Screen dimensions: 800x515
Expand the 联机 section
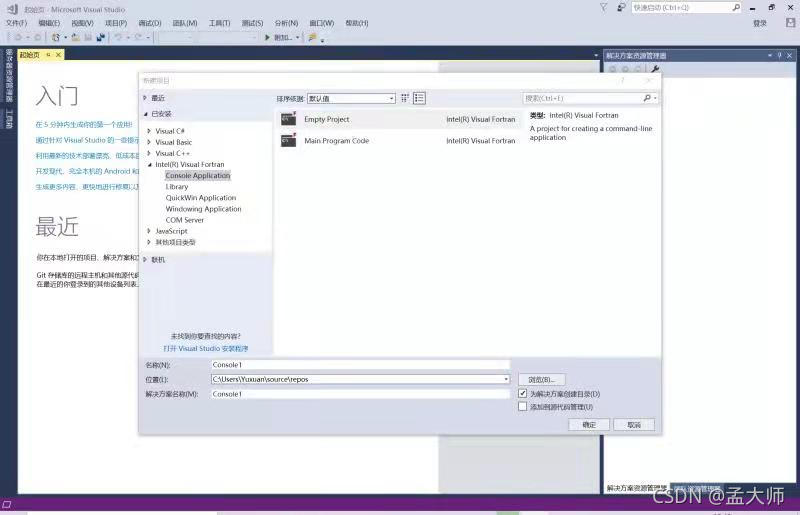point(145,259)
